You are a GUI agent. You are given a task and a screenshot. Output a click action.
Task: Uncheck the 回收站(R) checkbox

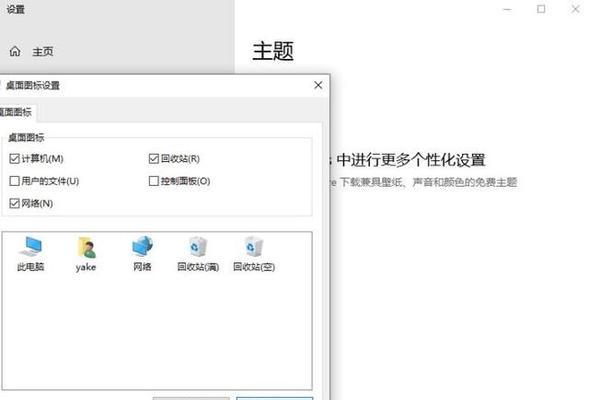point(154,159)
